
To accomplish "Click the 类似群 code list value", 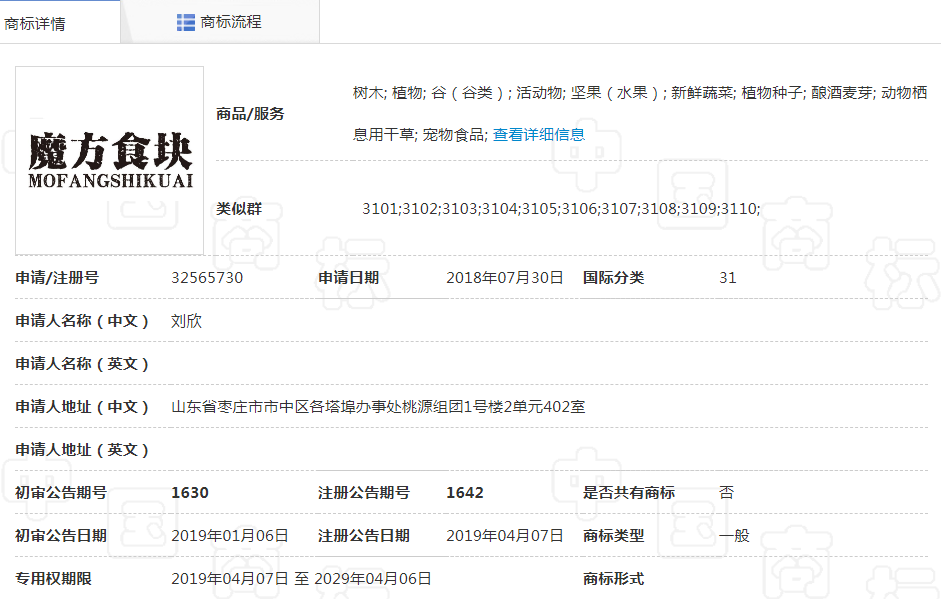I will (x=561, y=209).
